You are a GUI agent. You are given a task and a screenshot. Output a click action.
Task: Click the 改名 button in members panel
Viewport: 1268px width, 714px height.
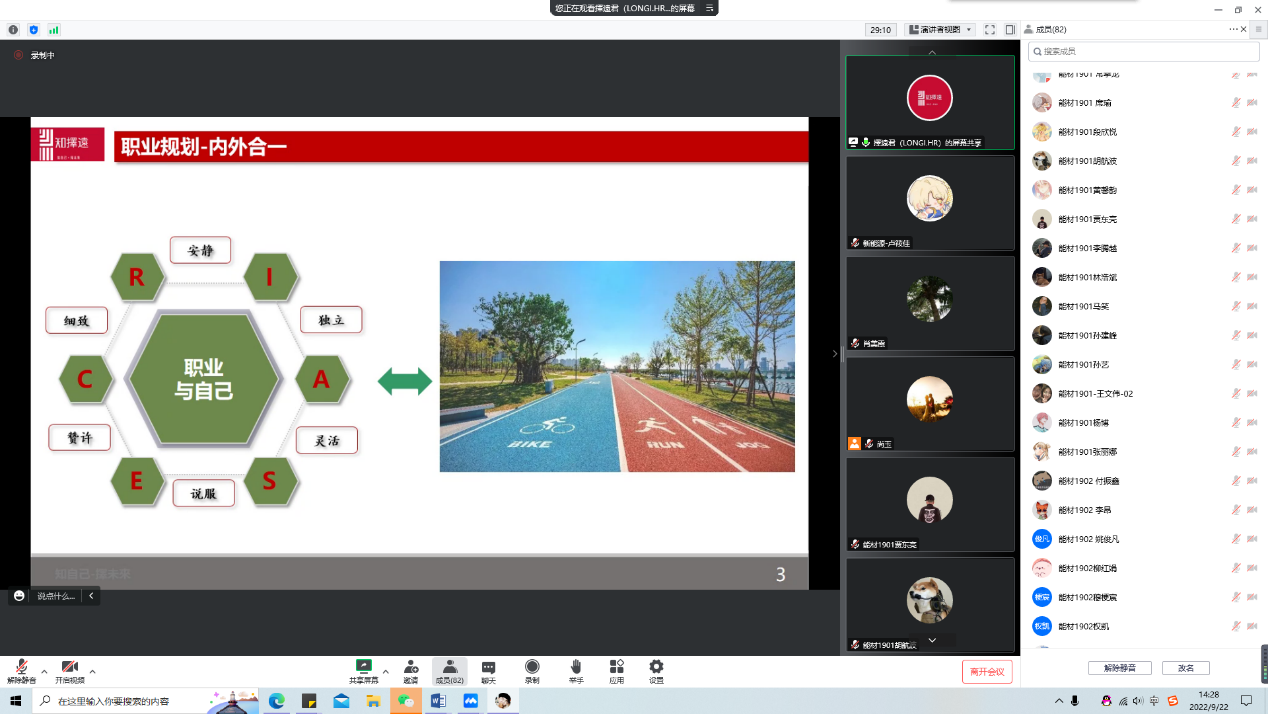[x=1186, y=668]
